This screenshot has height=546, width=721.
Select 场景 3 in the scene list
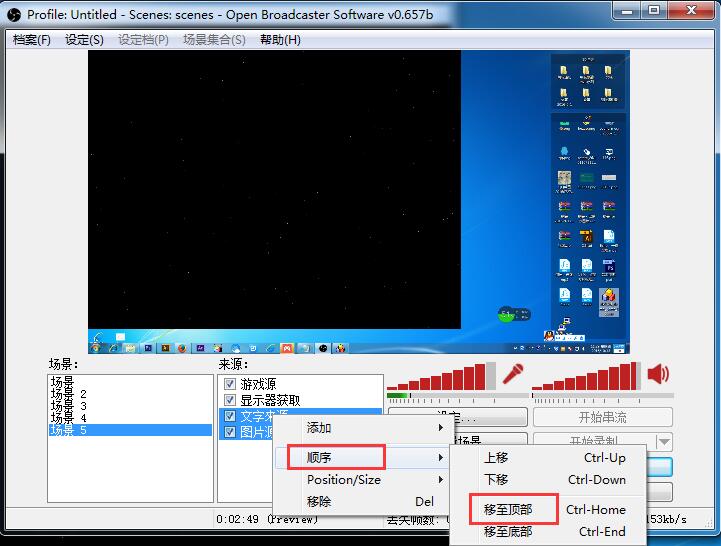(129, 406)
